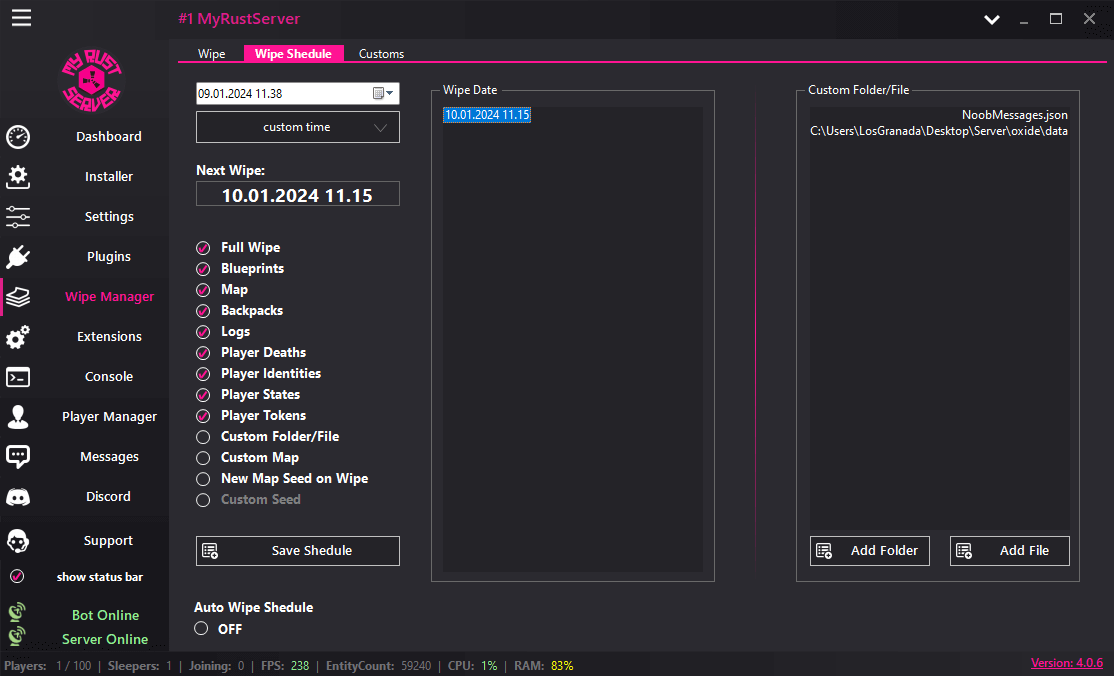Viewport: 1114px width, 676px height.
Task: Open the date picker calendar dropdown
Action: [383, 93]
